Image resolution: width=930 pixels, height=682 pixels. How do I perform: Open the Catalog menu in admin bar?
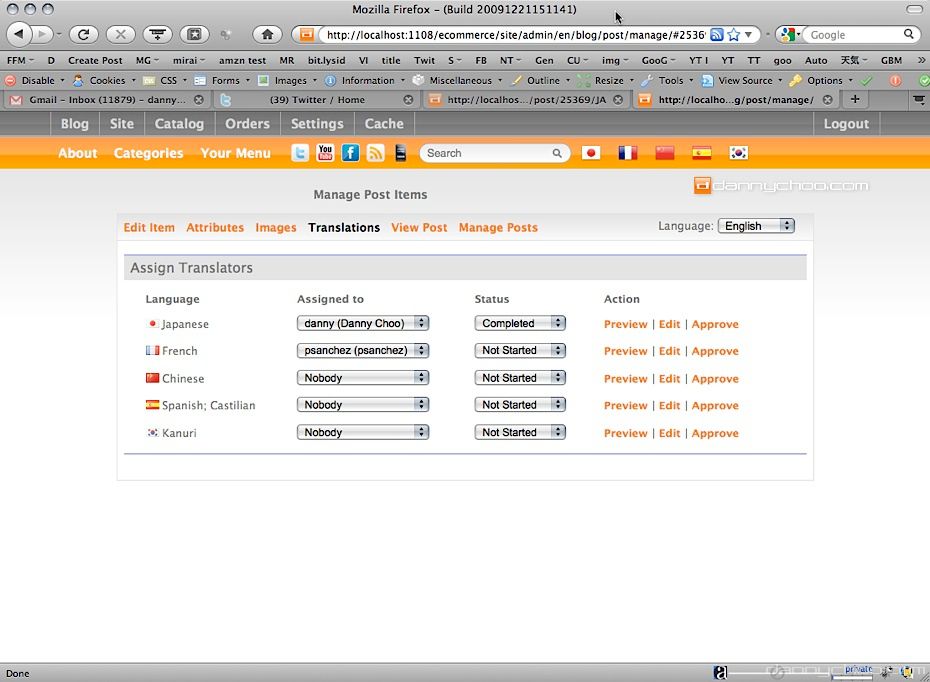pos(179,124)
